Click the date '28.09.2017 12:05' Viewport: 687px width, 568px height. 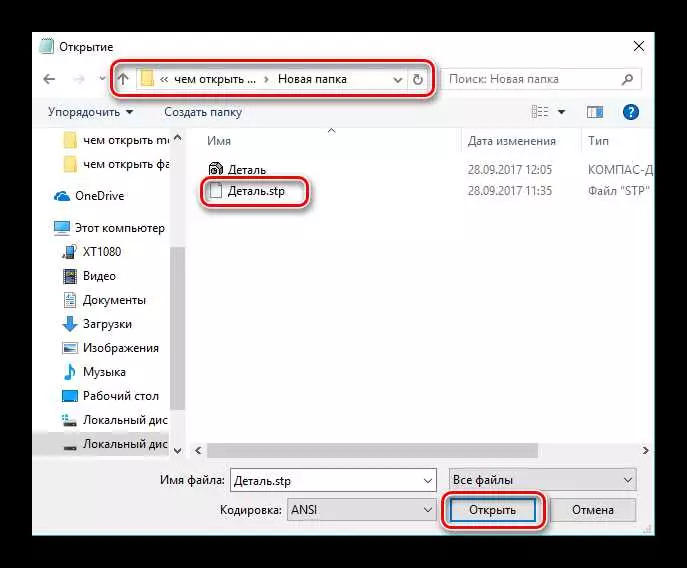click(510, 170)
